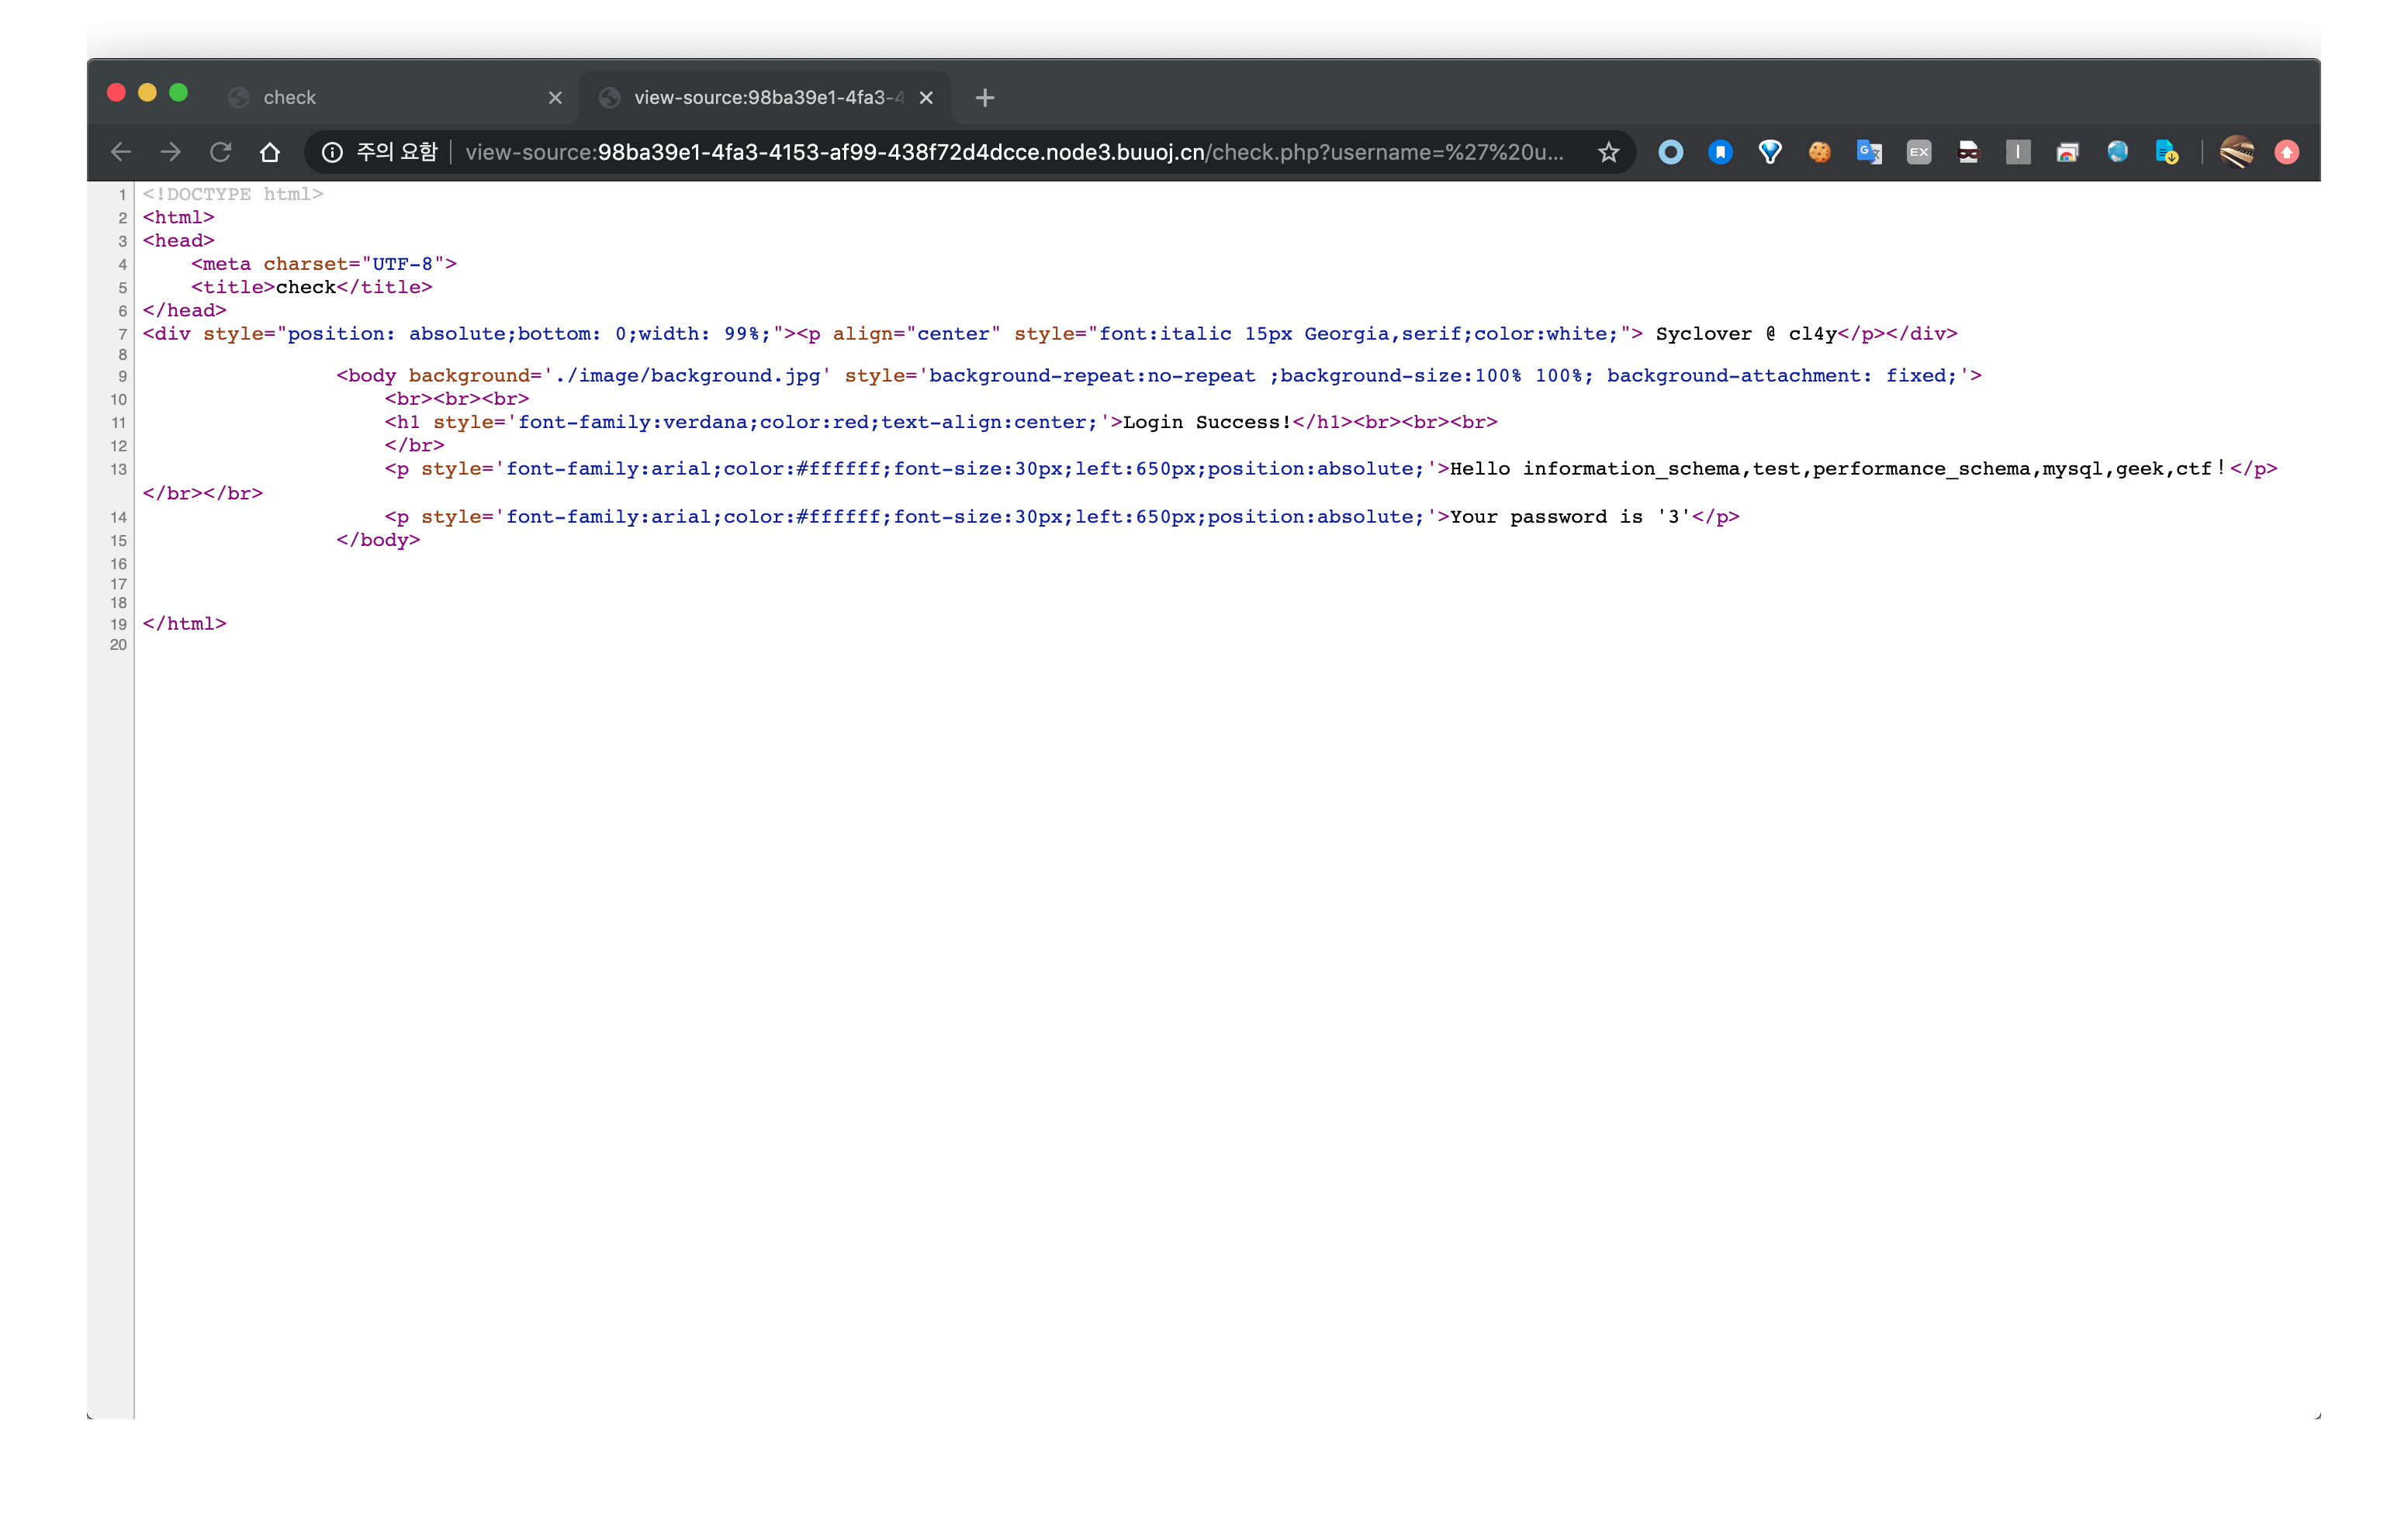Reload the current page
This screenshot has height=1534, width=2408.
pos(220,152)
